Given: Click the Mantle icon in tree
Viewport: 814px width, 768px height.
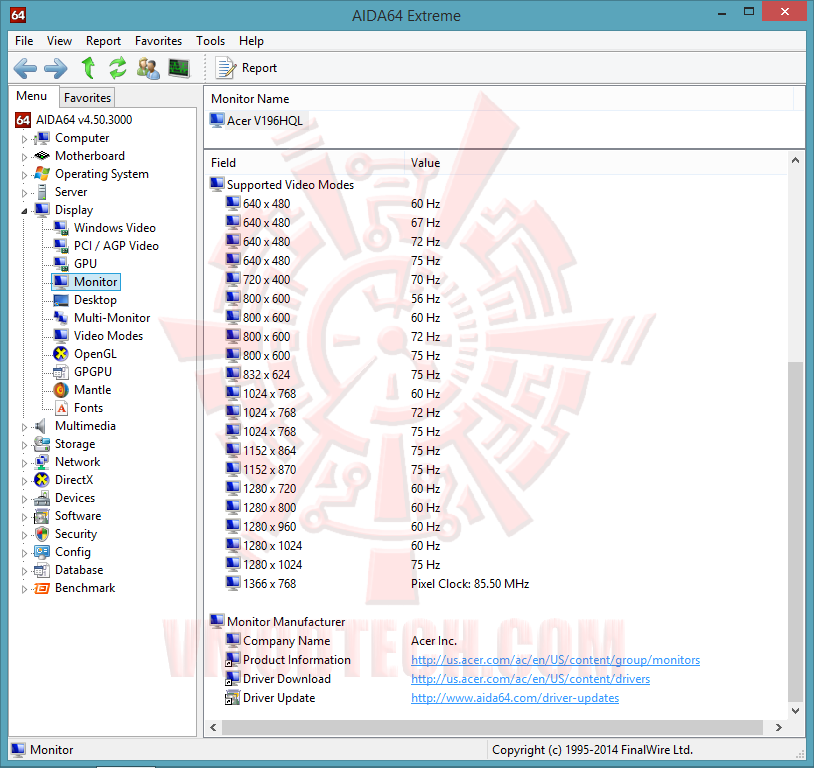Looking at the screenshot, I should pos(61,390).
